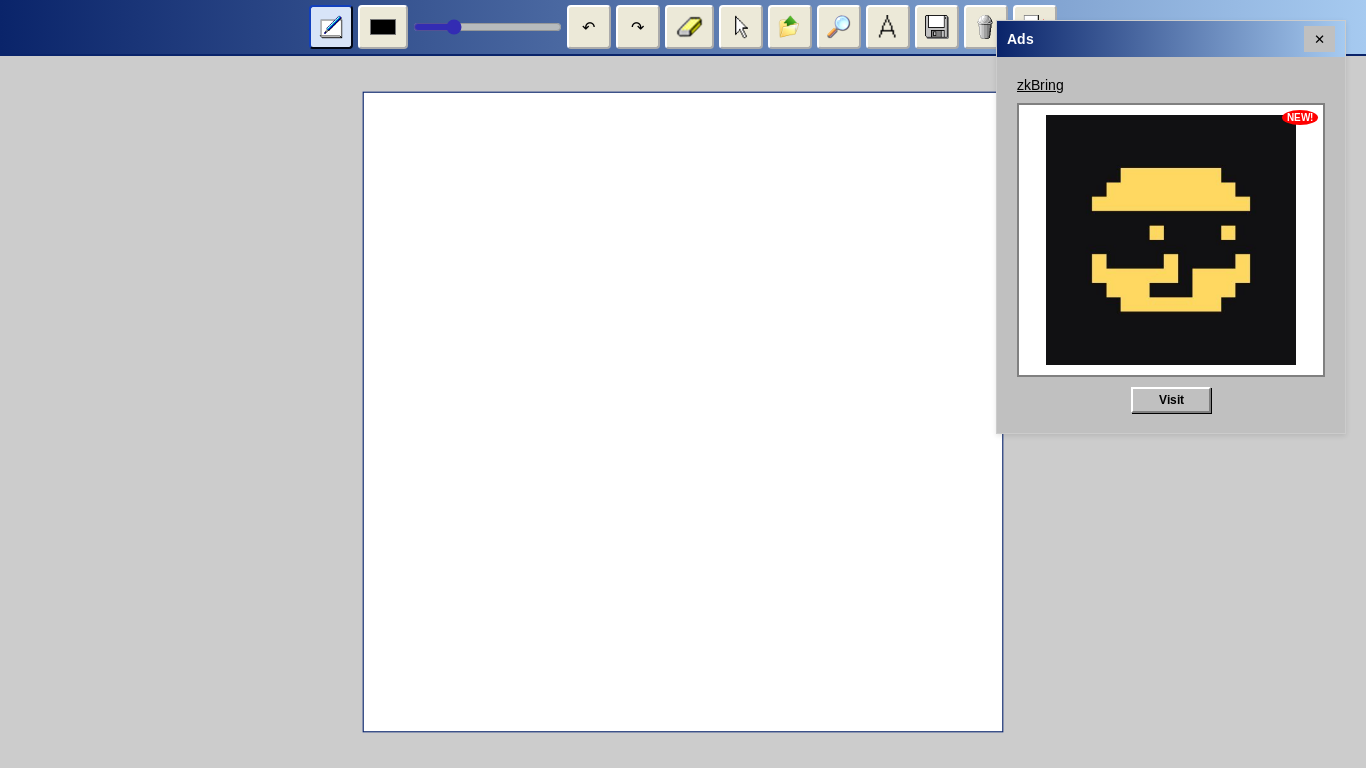Choose the pointer selection tool
This screenshot has height=768, width=1366.
[x=741, y=27]
